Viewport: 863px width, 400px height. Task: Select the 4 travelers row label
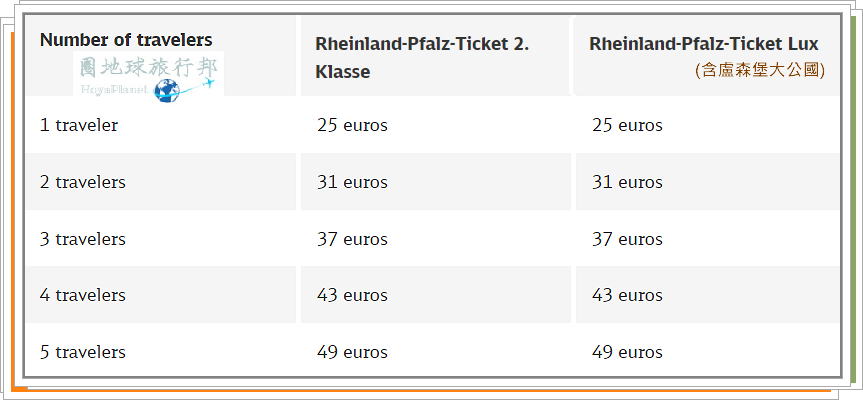[83, 295]
